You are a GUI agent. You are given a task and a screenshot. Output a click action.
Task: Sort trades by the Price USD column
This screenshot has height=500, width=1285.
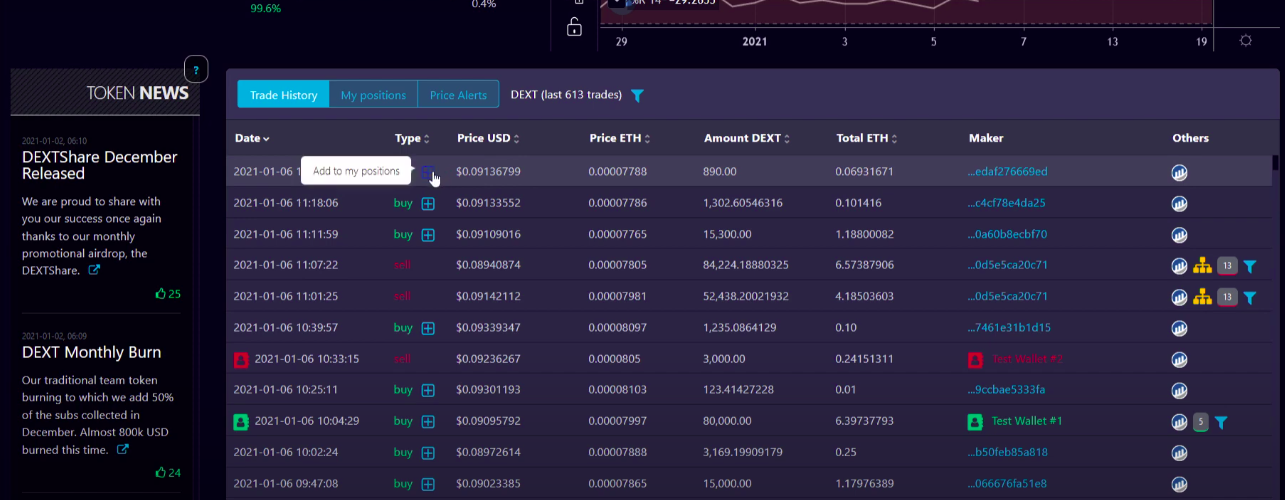coord(488,138)
